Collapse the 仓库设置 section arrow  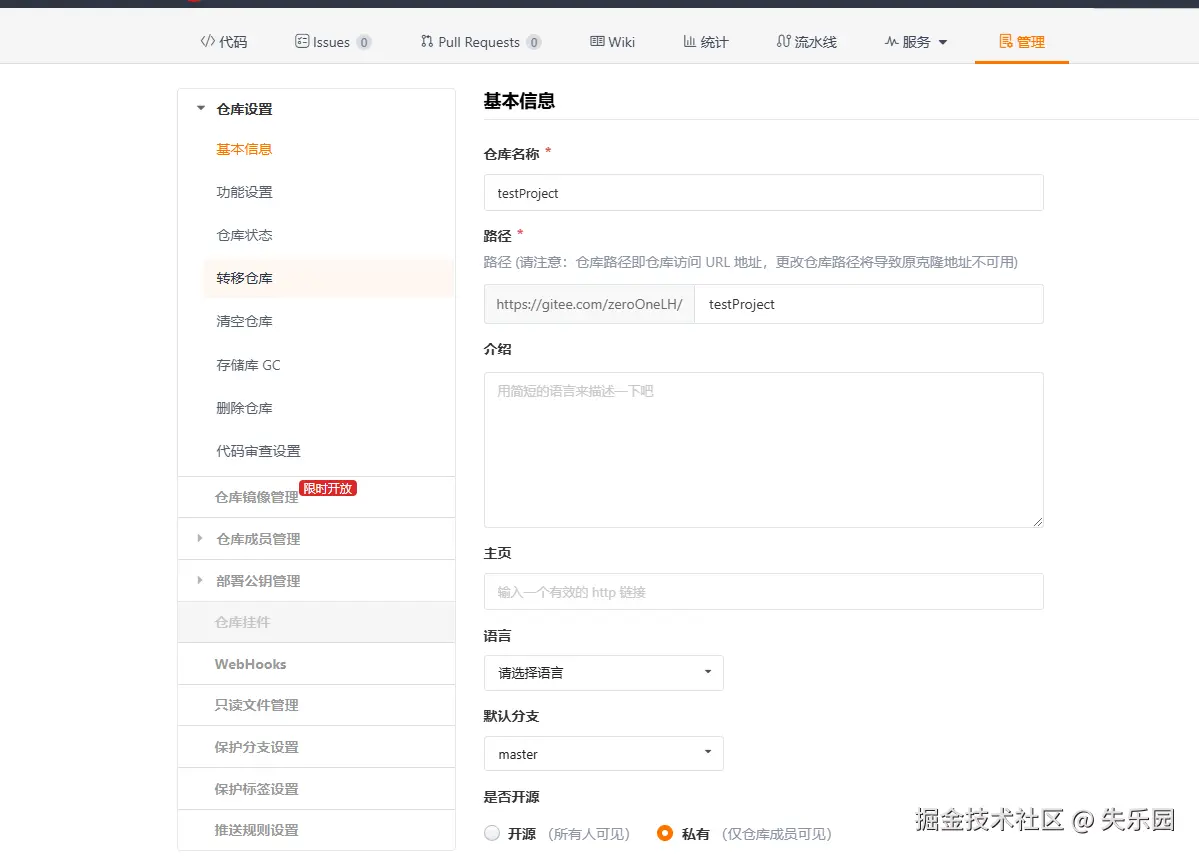coord(200,109)
